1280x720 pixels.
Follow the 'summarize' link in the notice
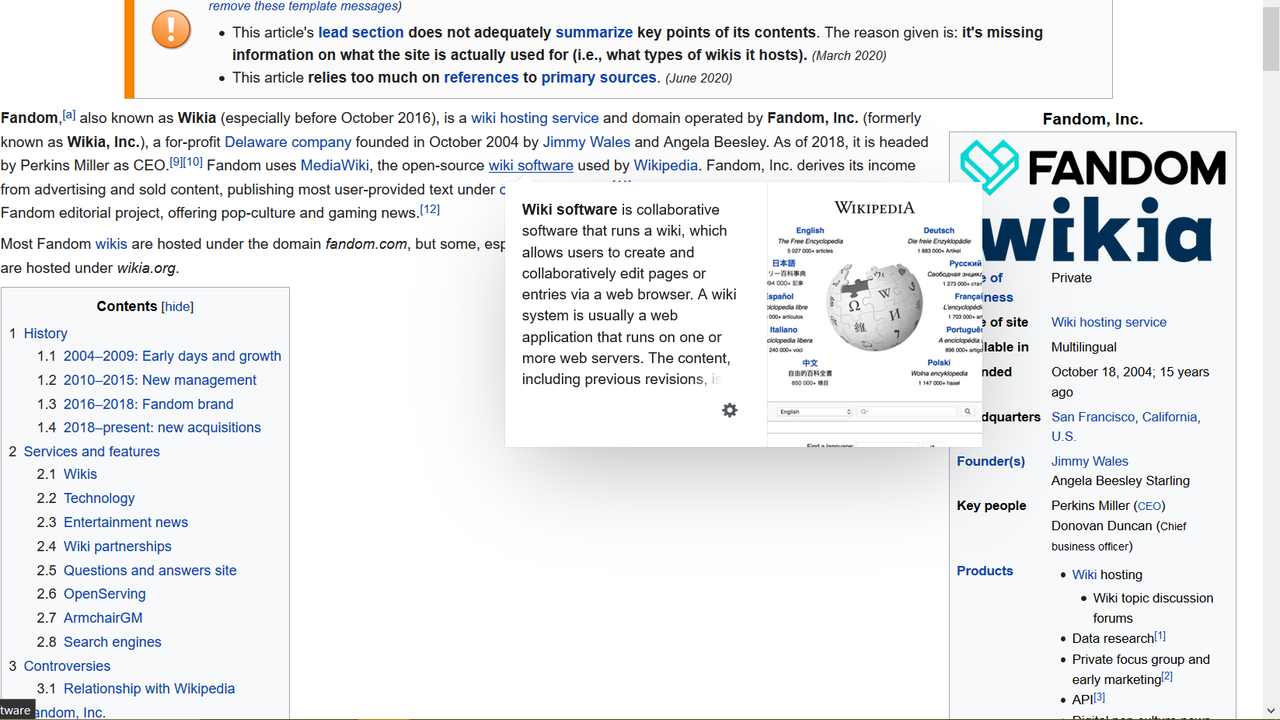594,32
